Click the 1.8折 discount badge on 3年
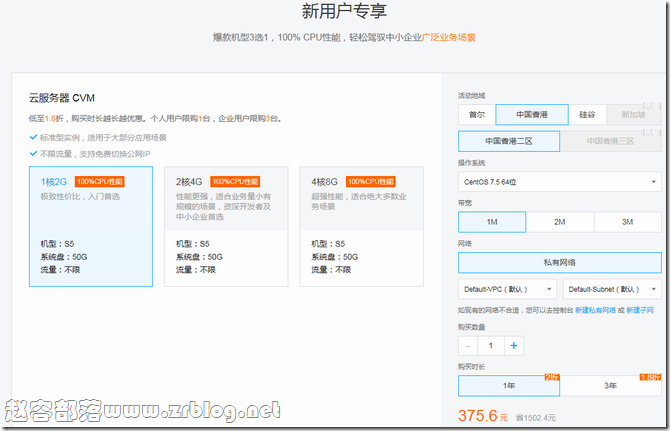Screen dimensions: 670x431 [x=650, y=377]
